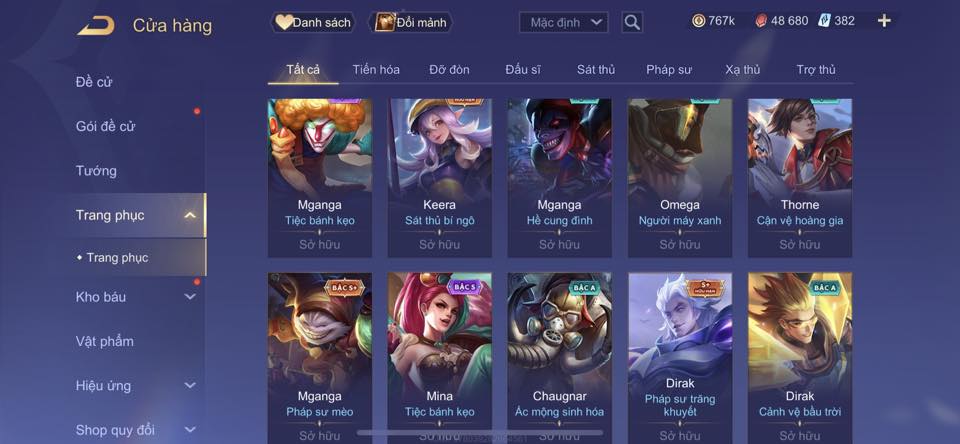Open the Mặc định sort dropdown

[563, 23]
